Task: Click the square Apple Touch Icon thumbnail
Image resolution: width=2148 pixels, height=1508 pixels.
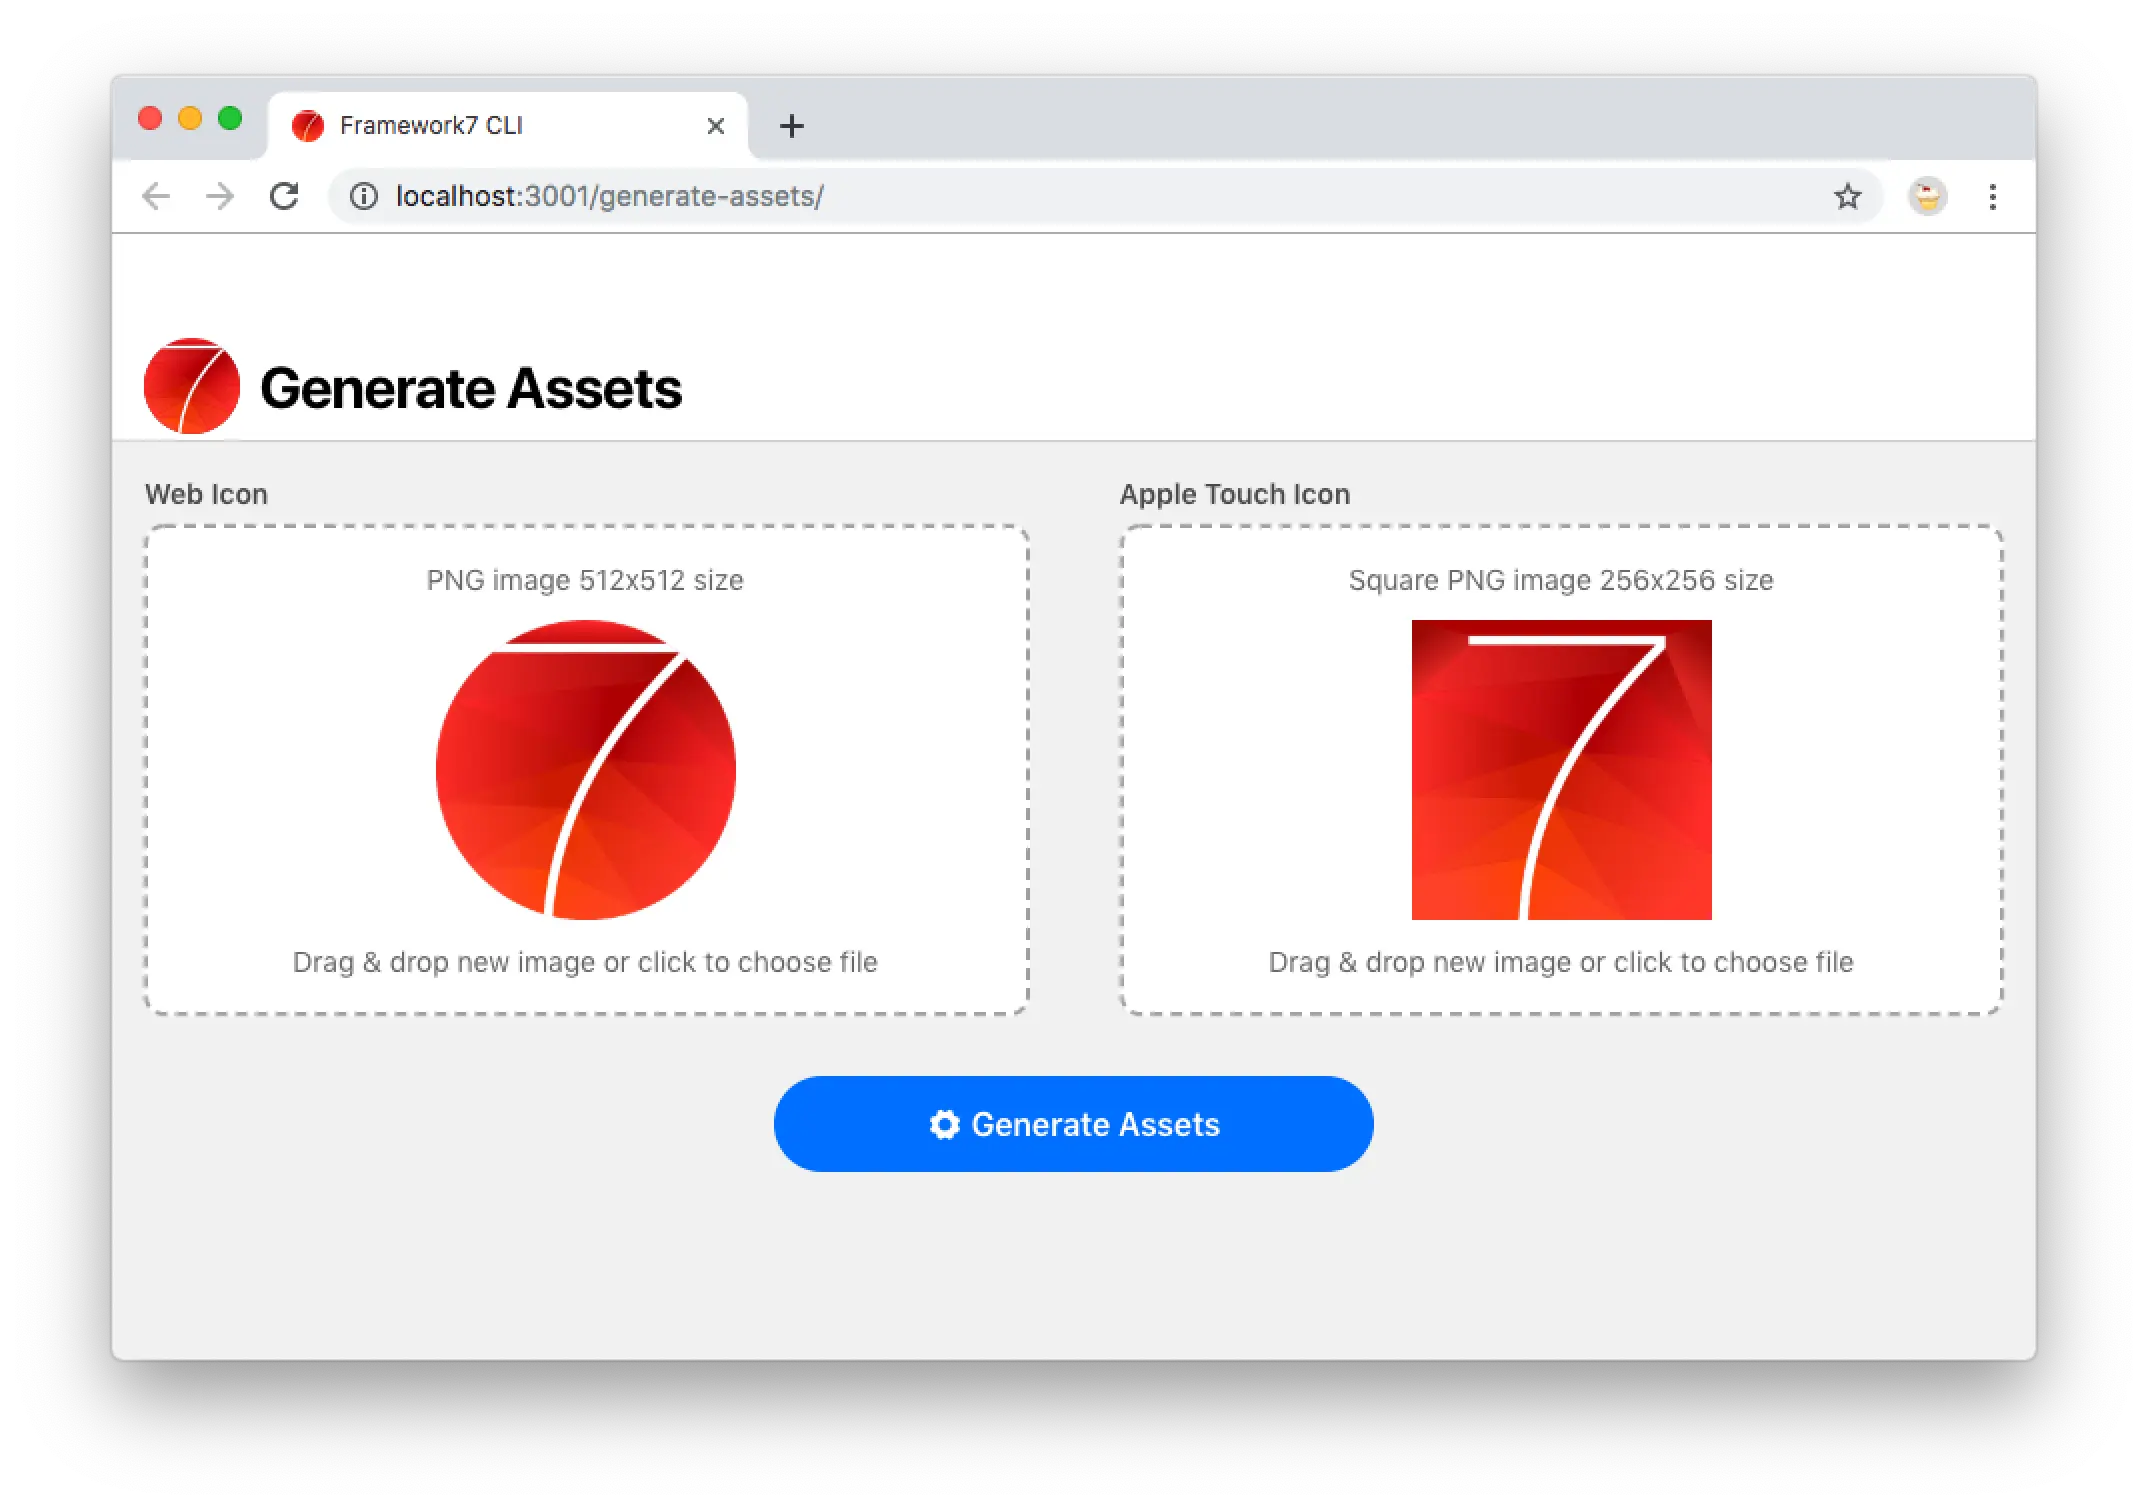Action: tap(1561, 770)
